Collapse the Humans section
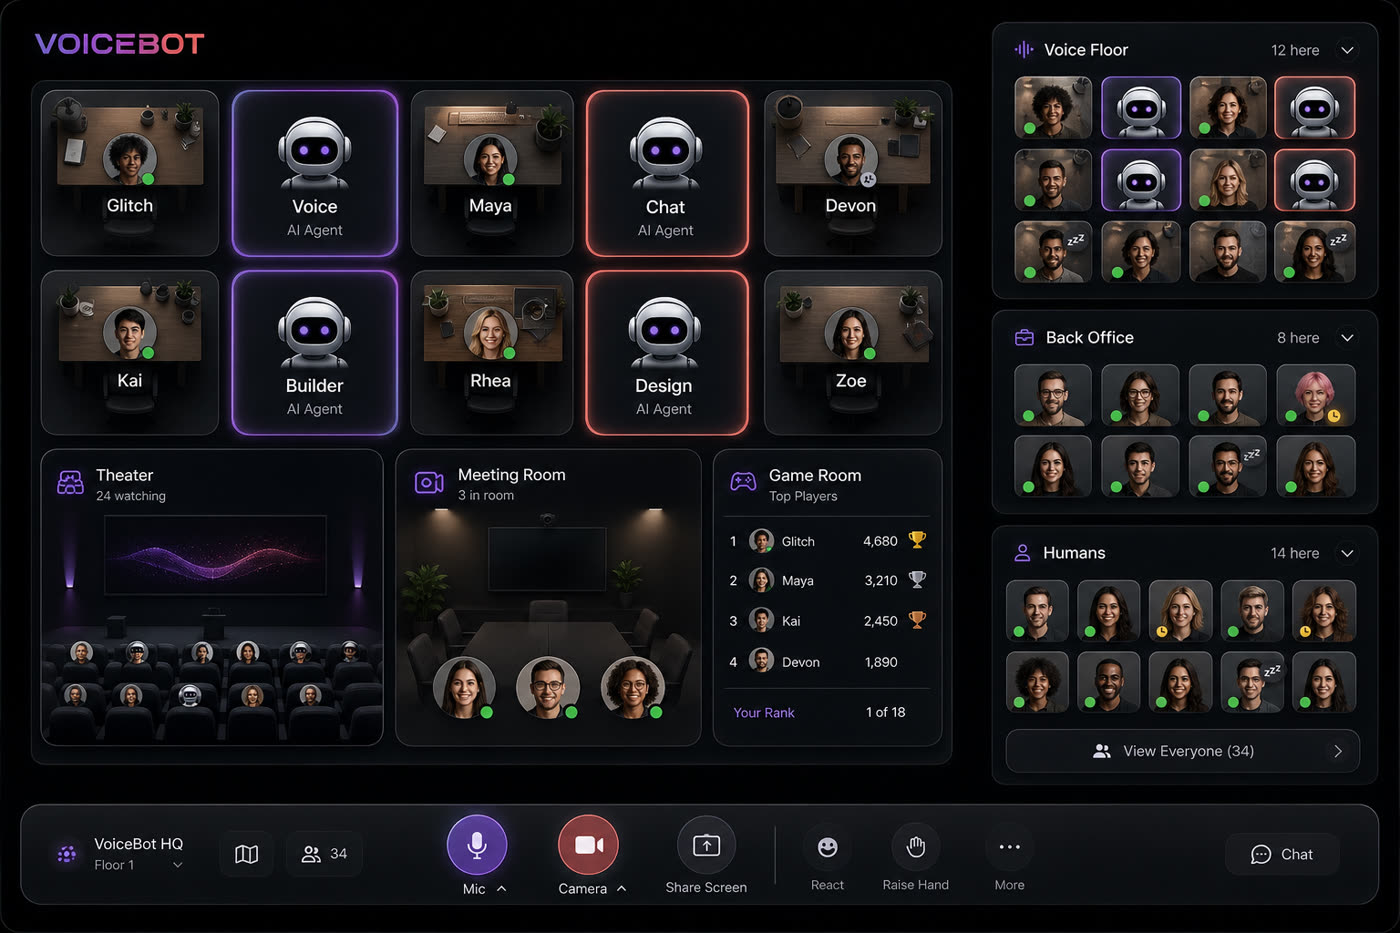The height and width of the screenshot is (933, 1400). coord(1347,553)
